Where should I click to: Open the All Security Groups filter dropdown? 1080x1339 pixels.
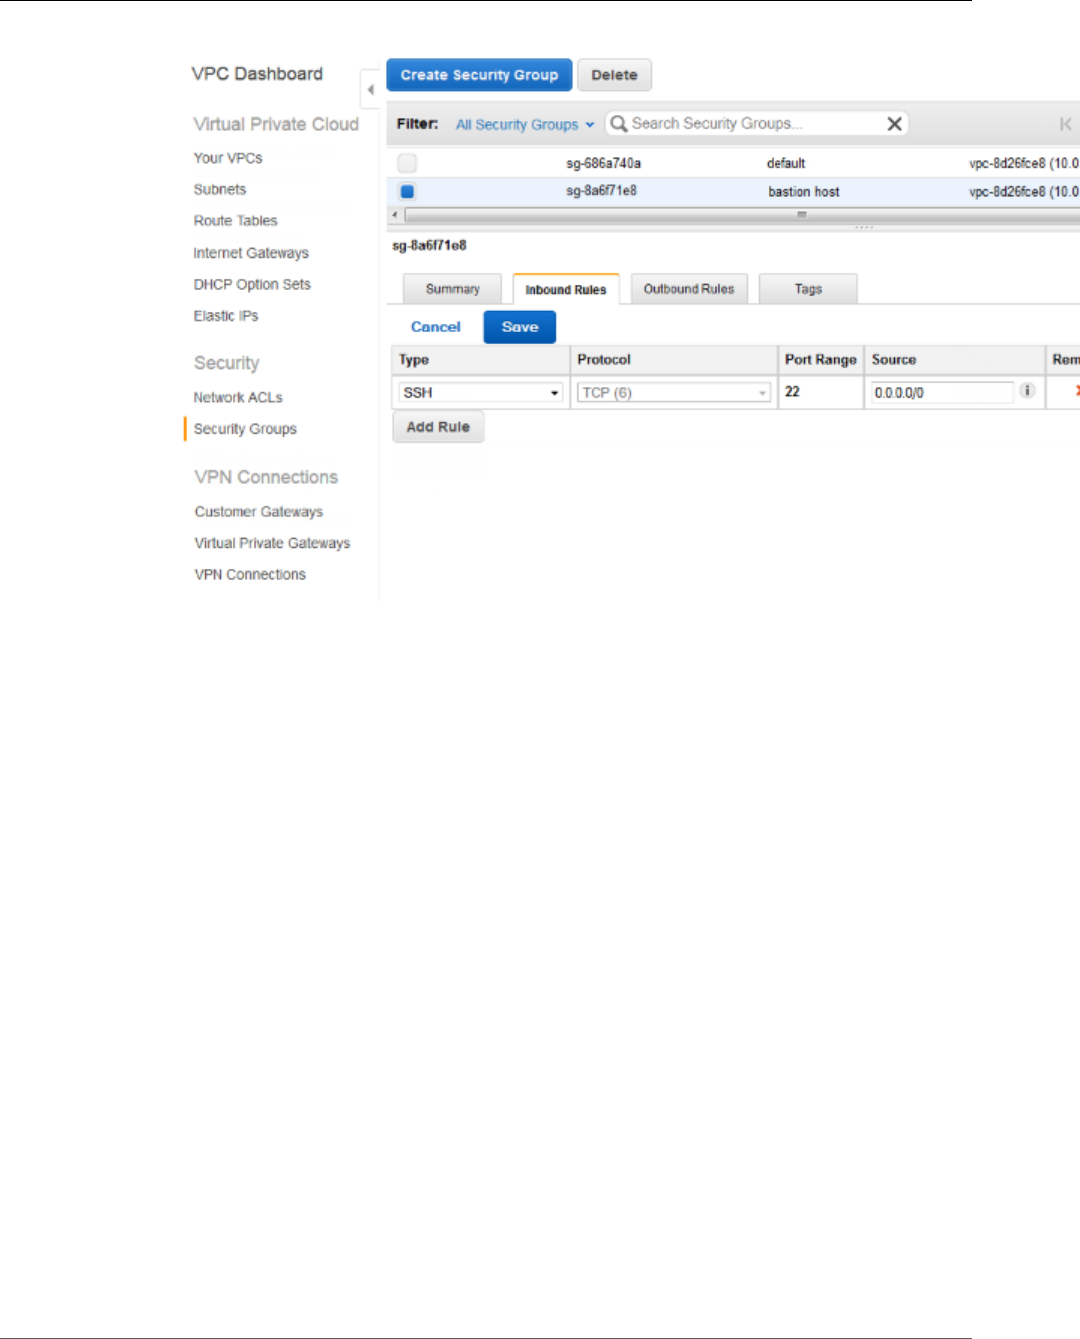pos(525,125)
